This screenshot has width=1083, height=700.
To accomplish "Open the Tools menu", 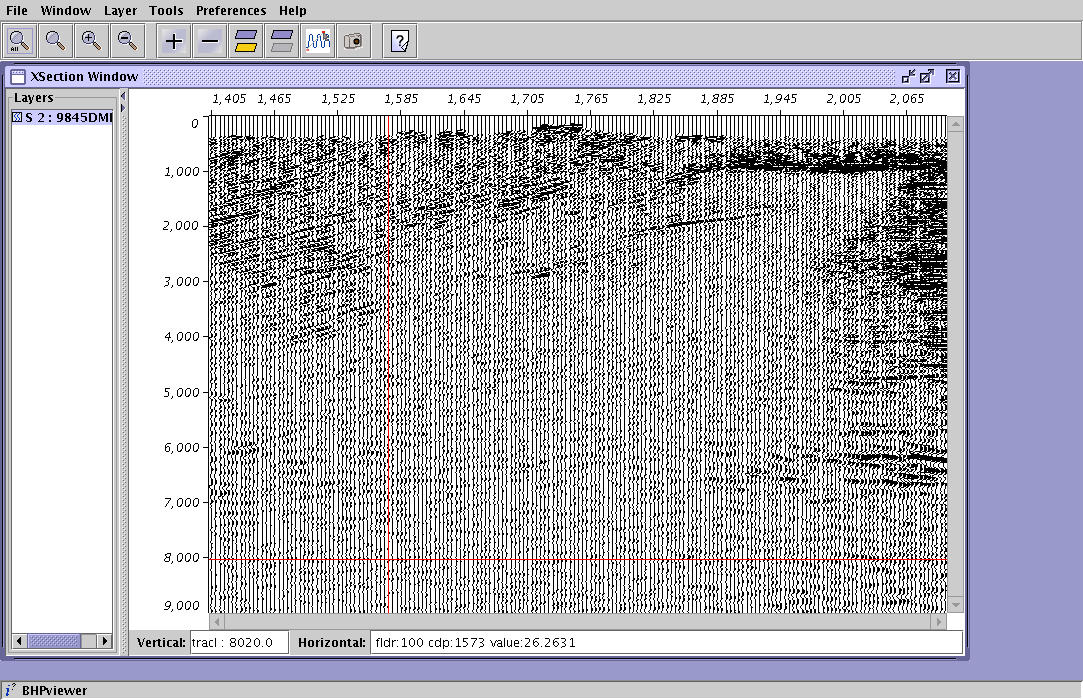I will coord(166,10).
